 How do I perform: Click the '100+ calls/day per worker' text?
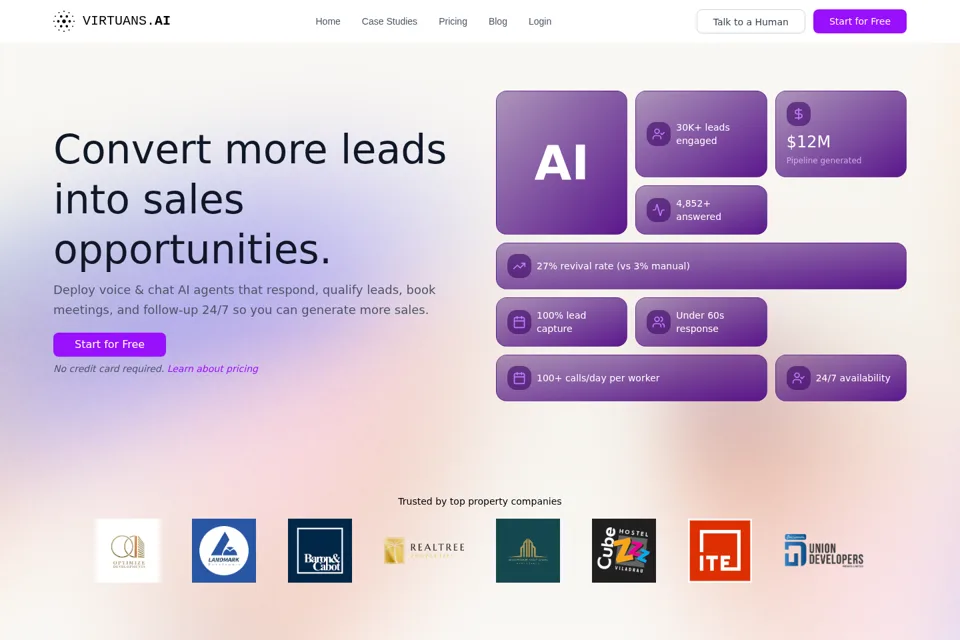(x=598, y=378)
